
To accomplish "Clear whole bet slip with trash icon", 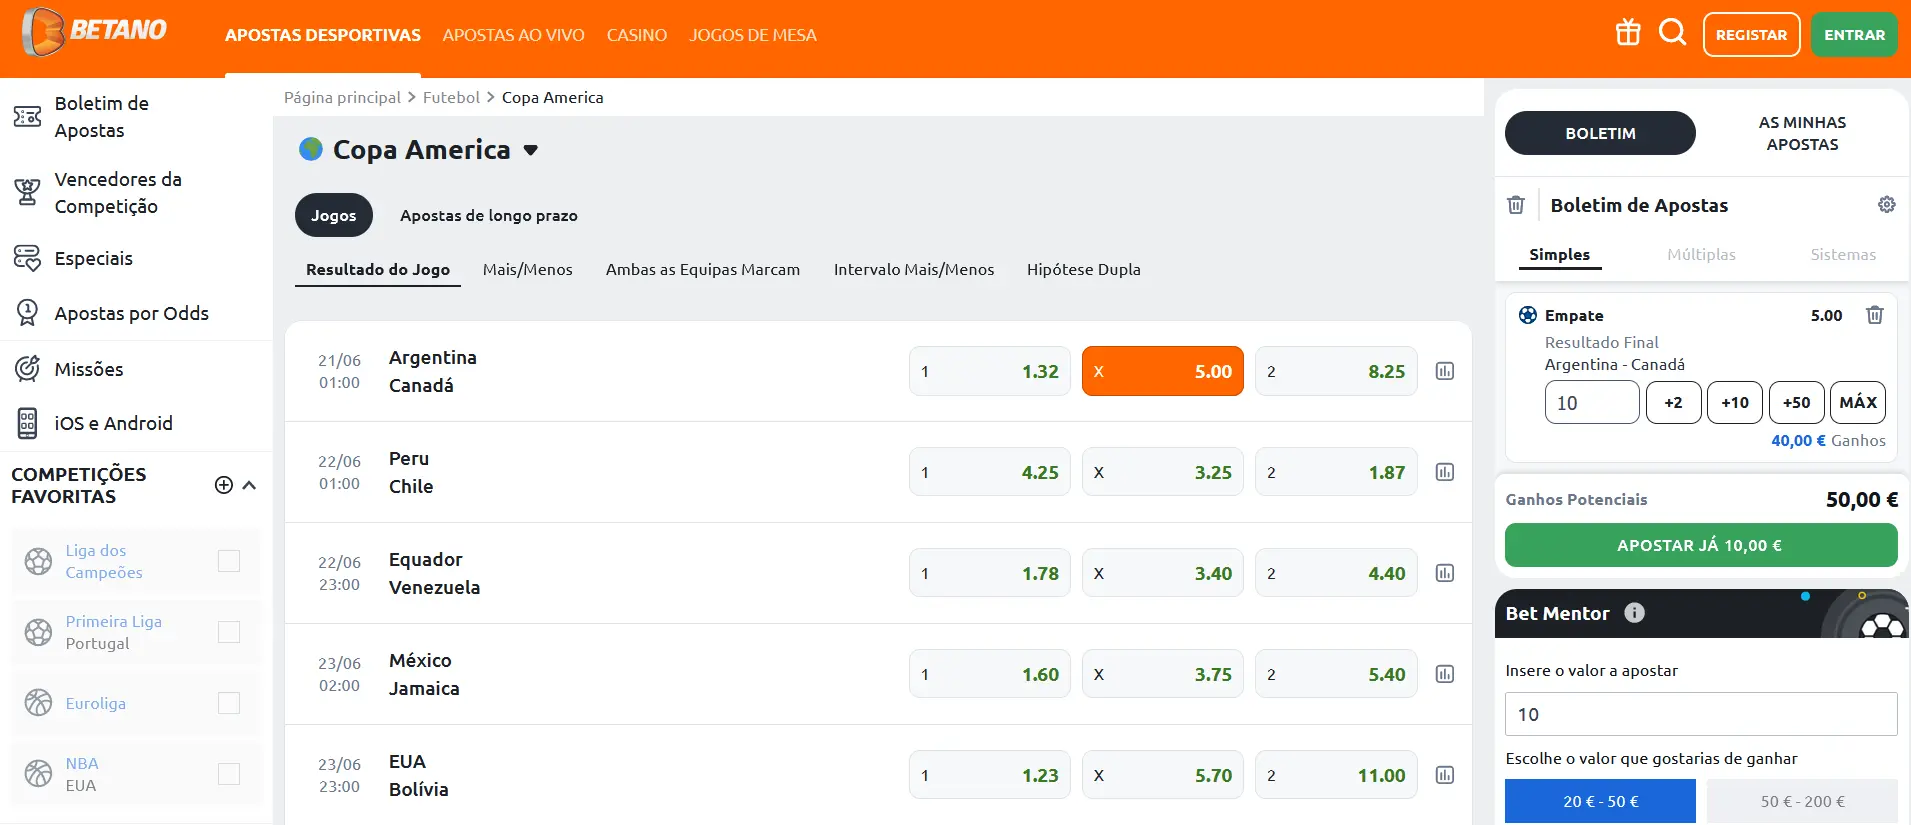I will tap(1516, 205).
